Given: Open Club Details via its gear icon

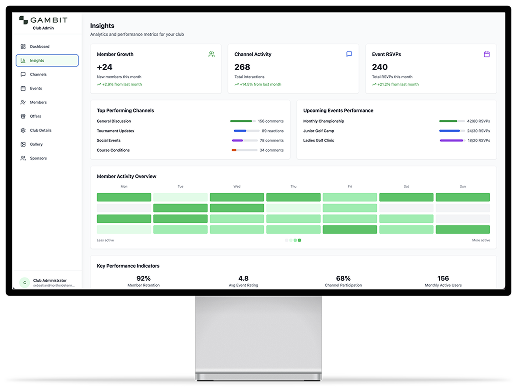Looking at the screenshot, I should 23,130.
